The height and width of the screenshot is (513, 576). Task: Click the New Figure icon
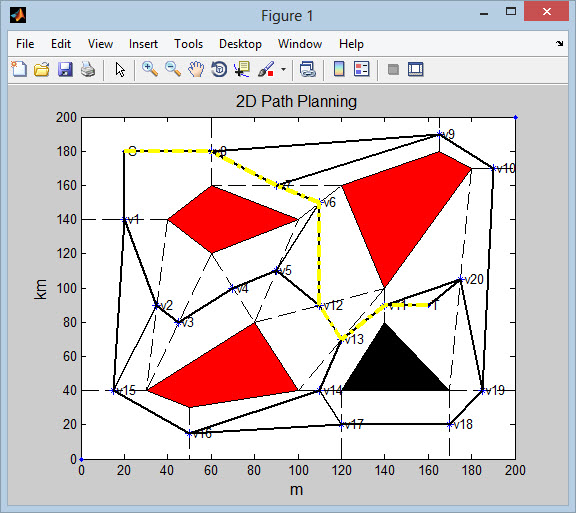click(19, 69)
